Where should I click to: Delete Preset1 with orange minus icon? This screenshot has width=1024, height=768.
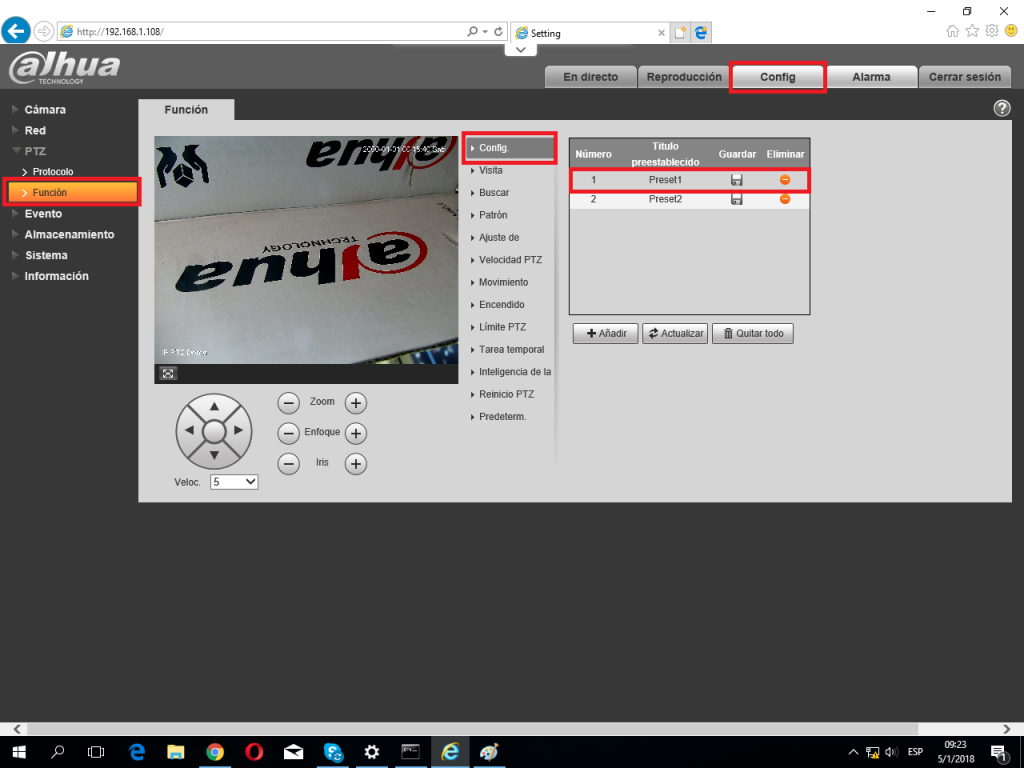coord(785,180)
